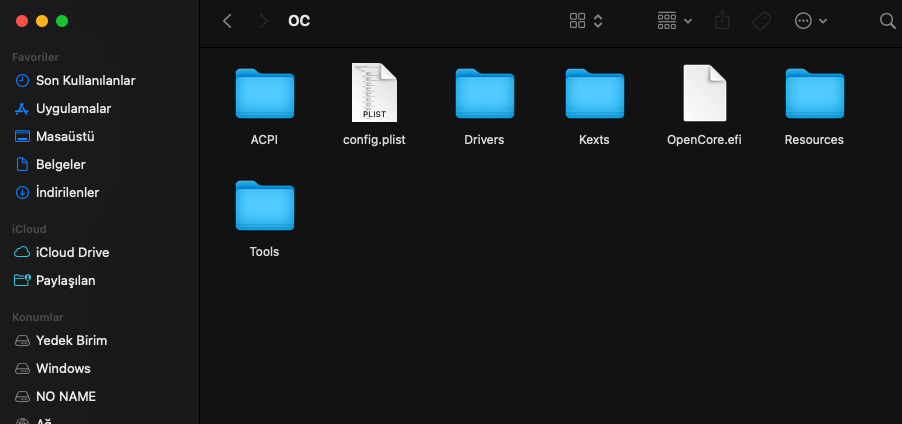Click the Kexts folder name label
This screenshot has width=902, height=424.
[594, 140]
